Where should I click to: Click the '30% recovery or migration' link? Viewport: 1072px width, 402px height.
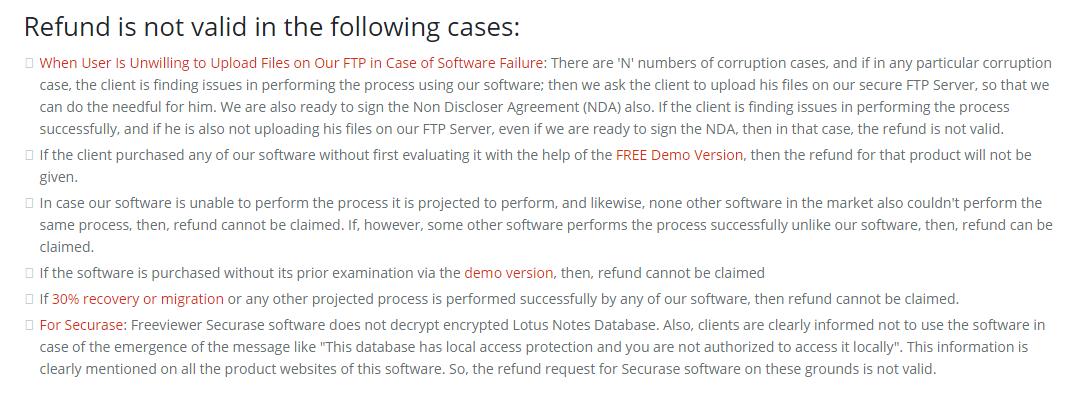pyautogui.click(x=137, y=299)
